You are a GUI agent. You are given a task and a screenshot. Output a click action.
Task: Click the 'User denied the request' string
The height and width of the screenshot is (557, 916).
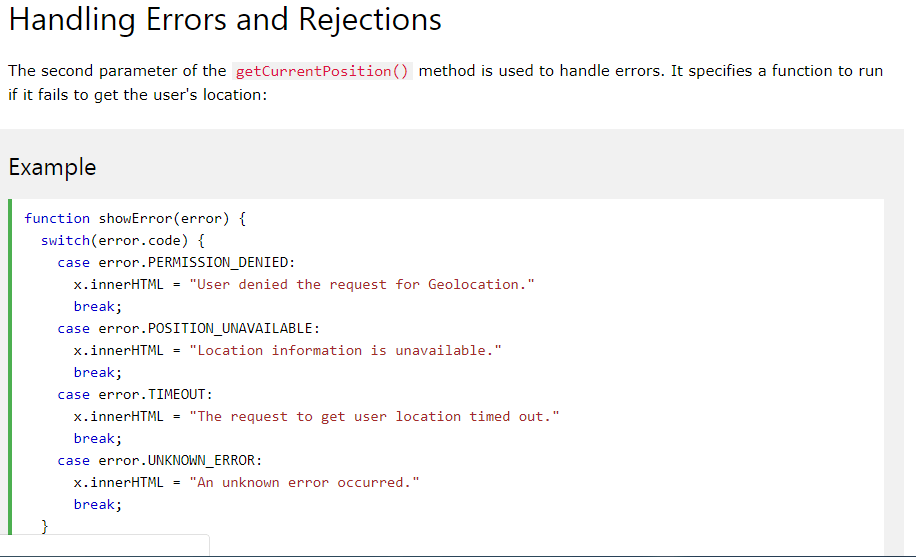pos(362,285)
